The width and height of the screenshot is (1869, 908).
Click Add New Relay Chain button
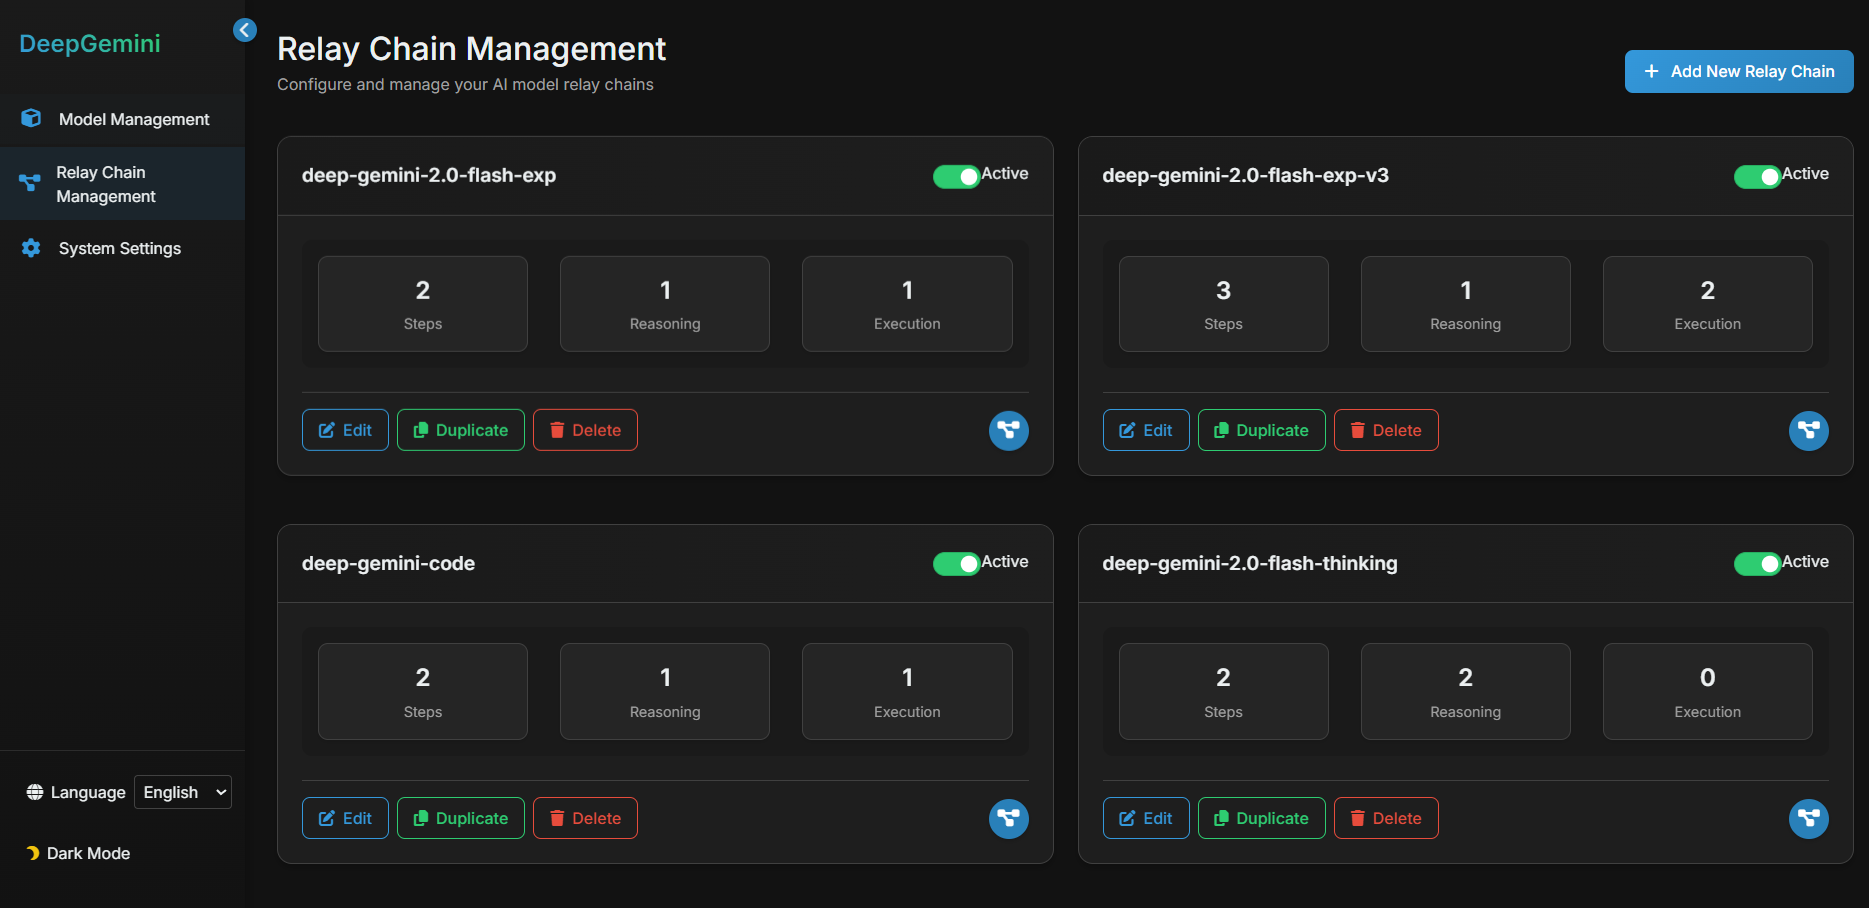tap(1738, 72)
